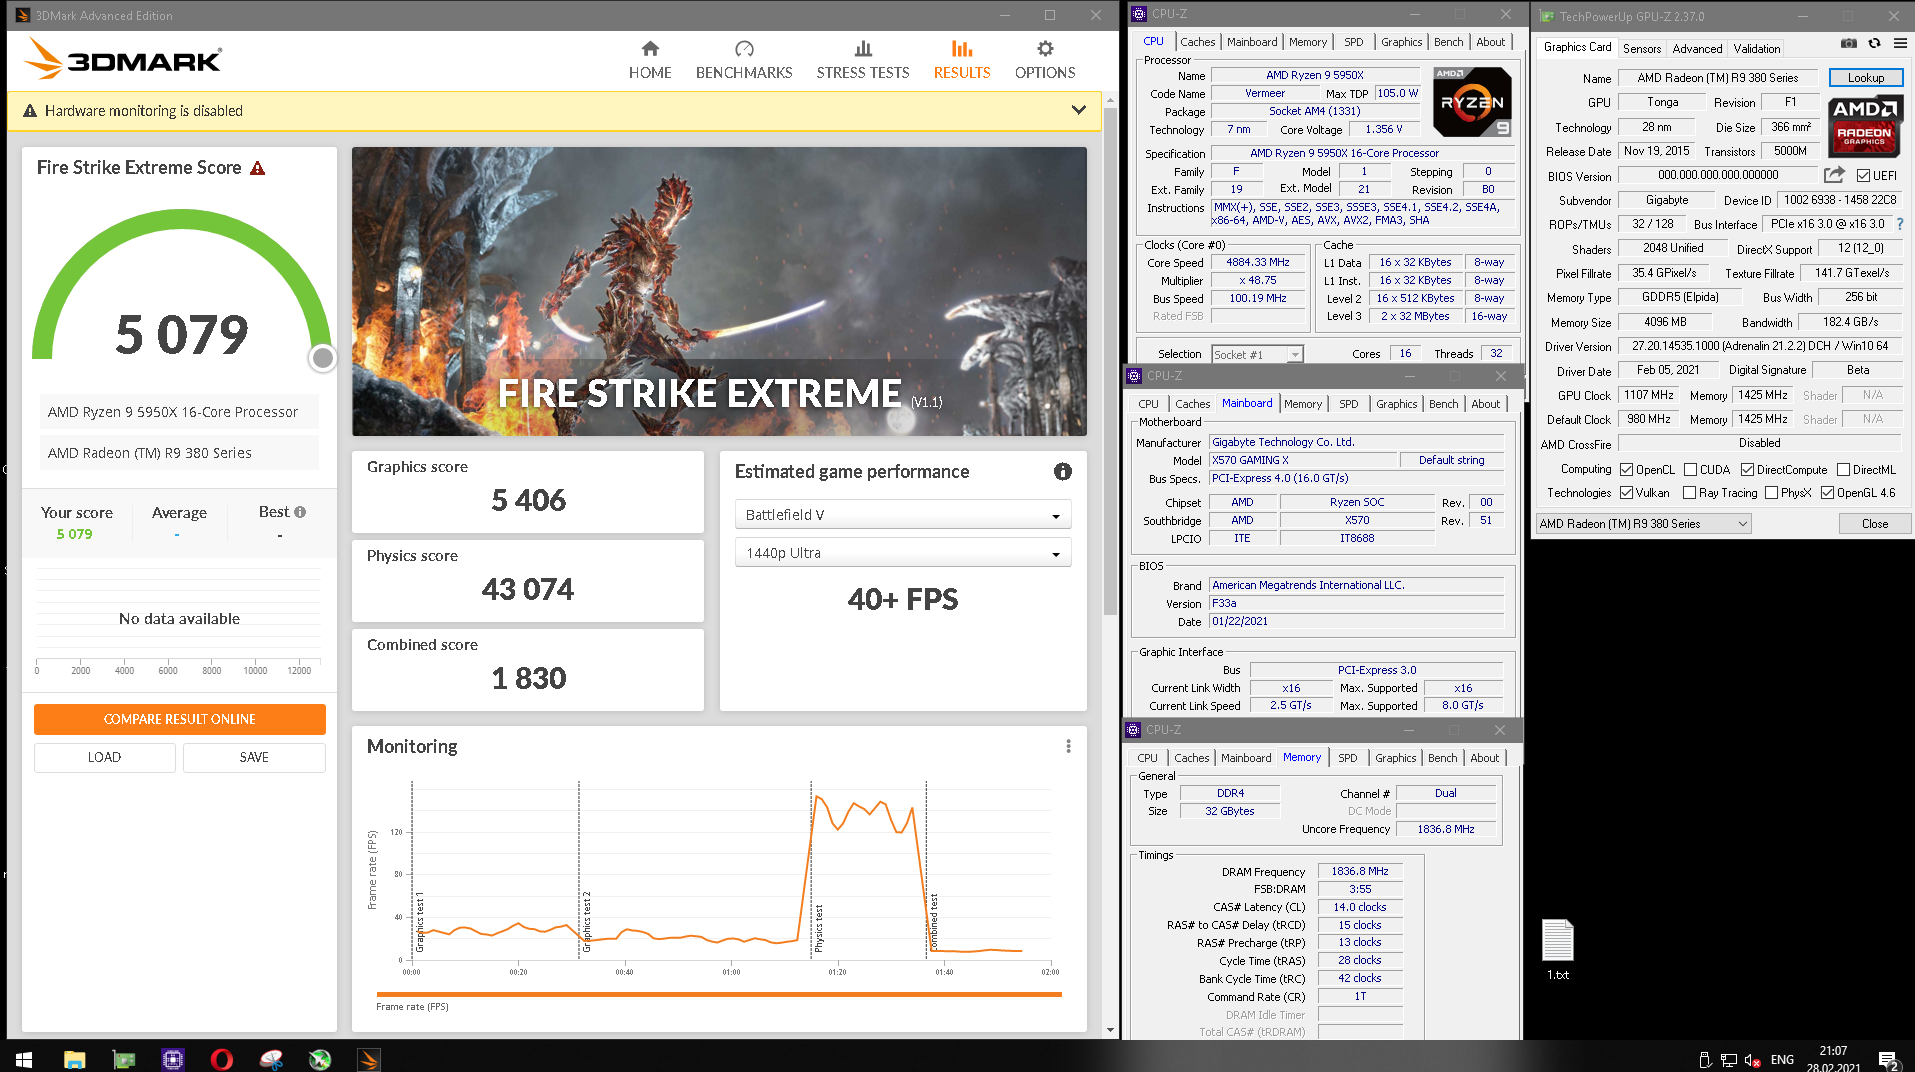Open Windows Start menu
Screen dimensions: 1915x1072
pos(24,1059)
